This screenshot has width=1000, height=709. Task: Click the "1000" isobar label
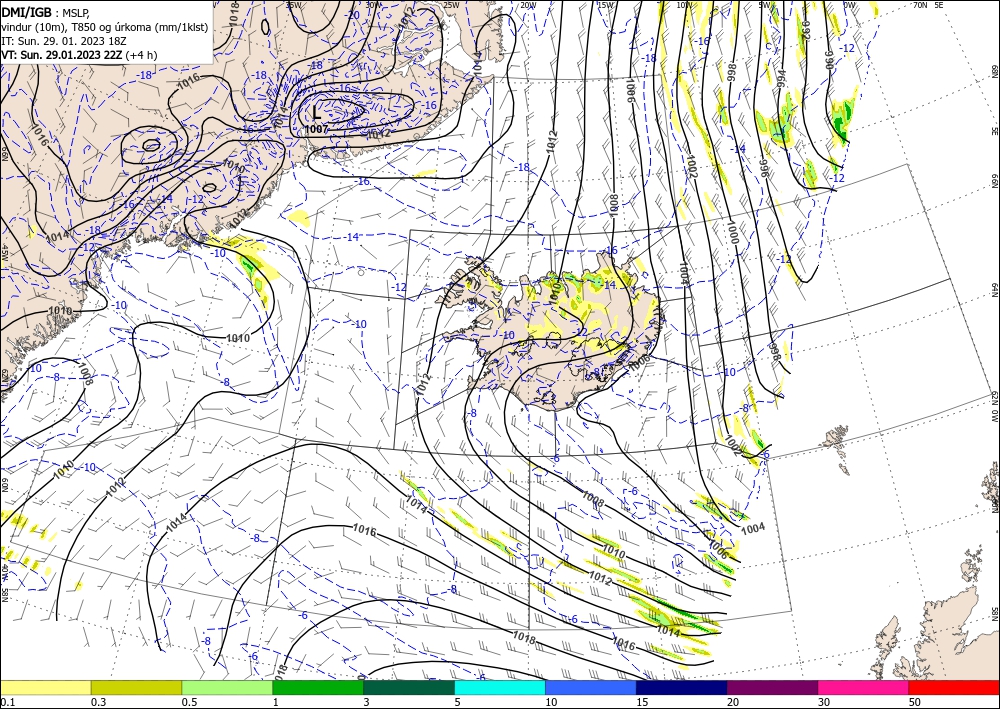pos(732,232)
